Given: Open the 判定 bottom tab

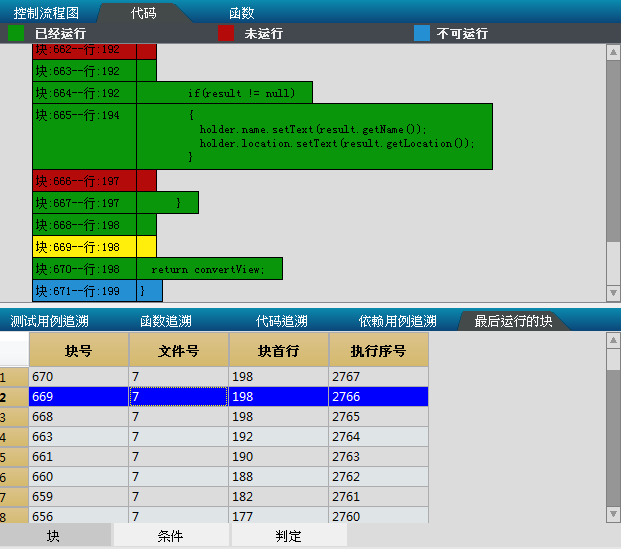Looking at the screenshot, I should coord(289,535).
